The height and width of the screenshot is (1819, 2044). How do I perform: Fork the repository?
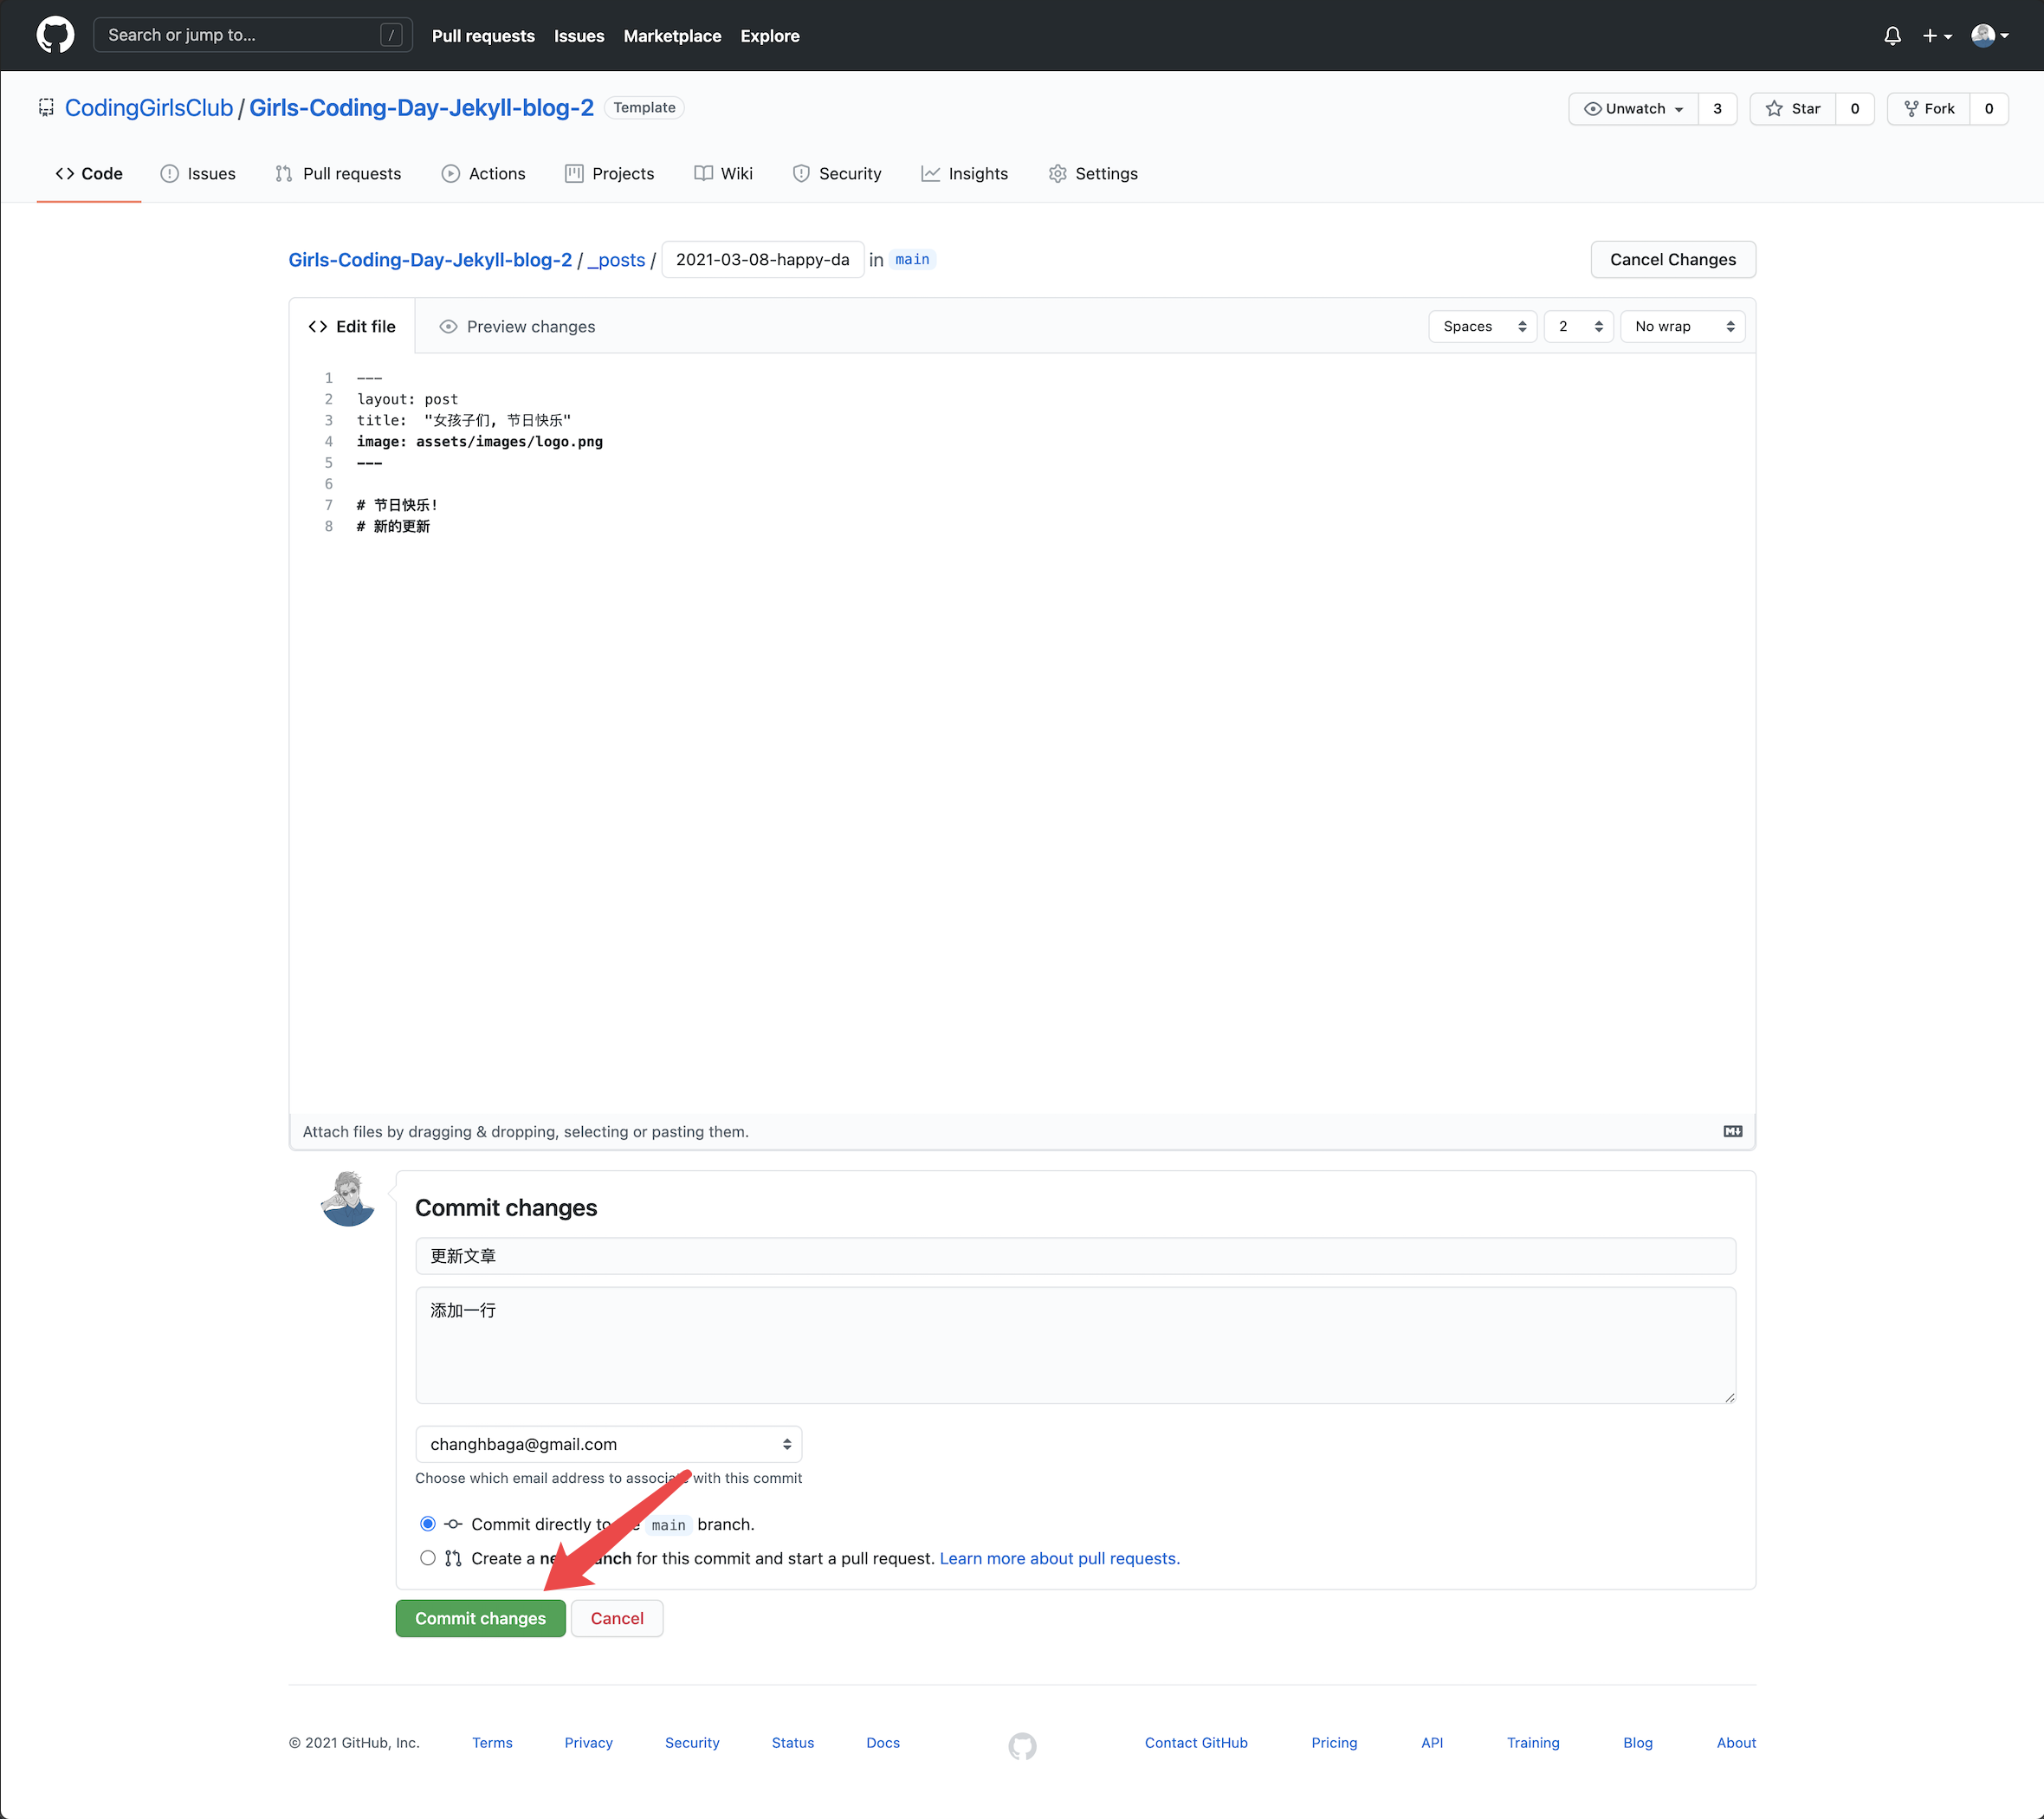tap(1929, 109)
